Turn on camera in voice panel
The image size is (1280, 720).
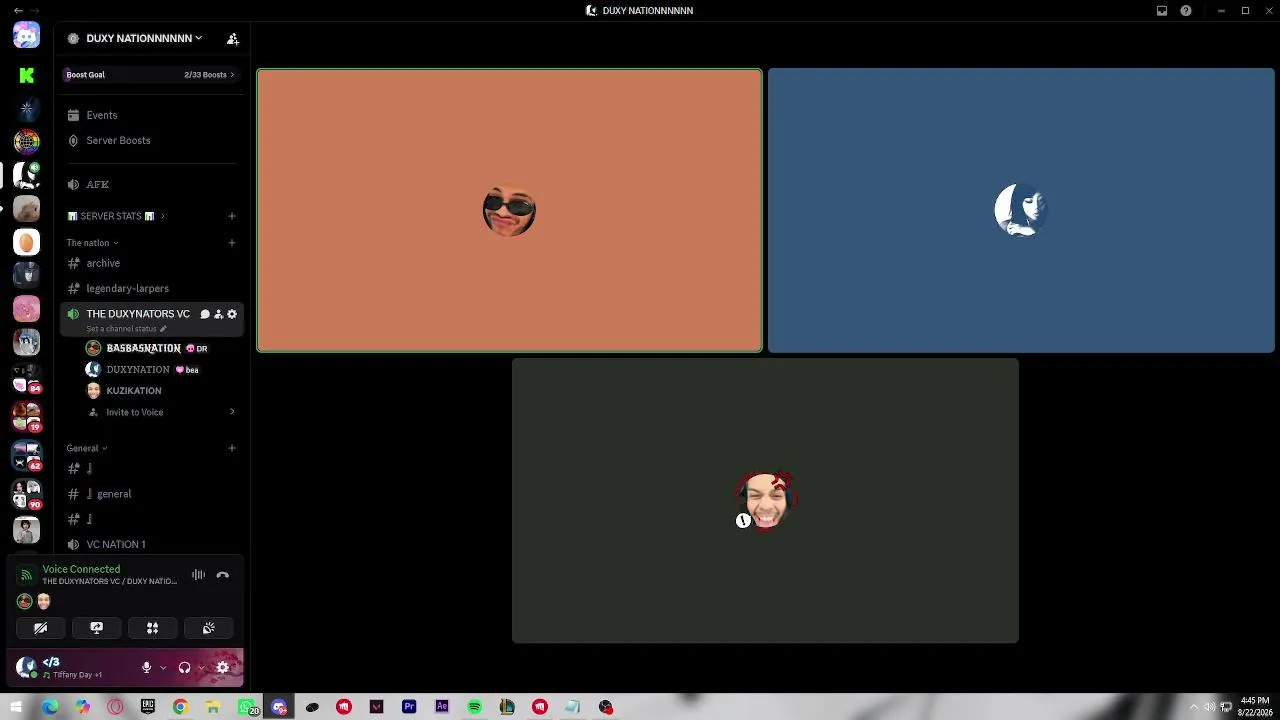(41, 628)
